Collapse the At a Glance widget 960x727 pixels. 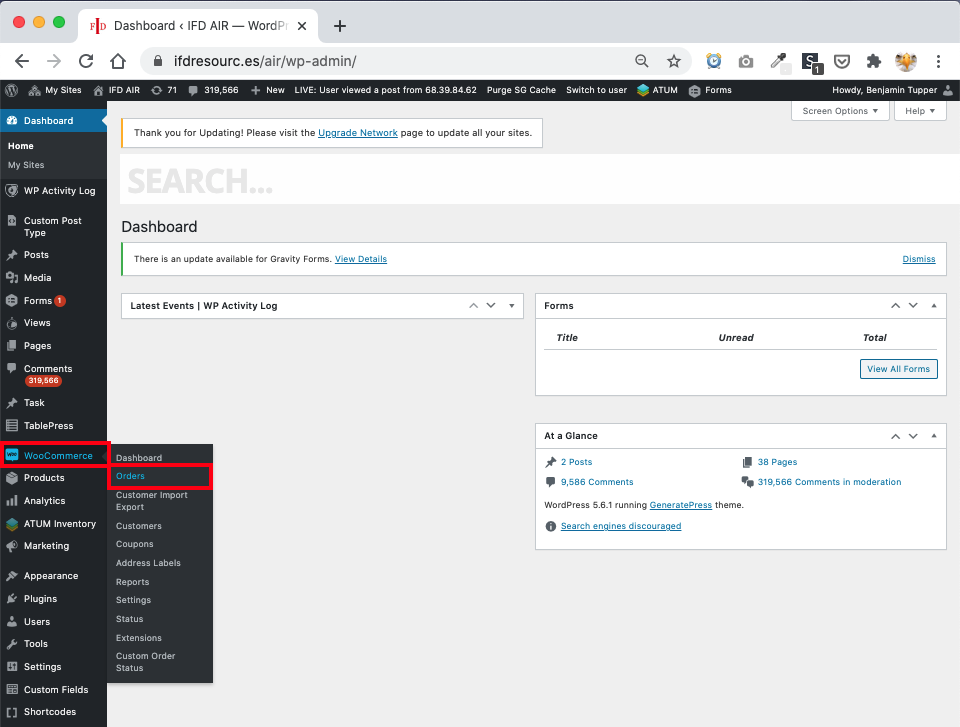coord(934,436)
